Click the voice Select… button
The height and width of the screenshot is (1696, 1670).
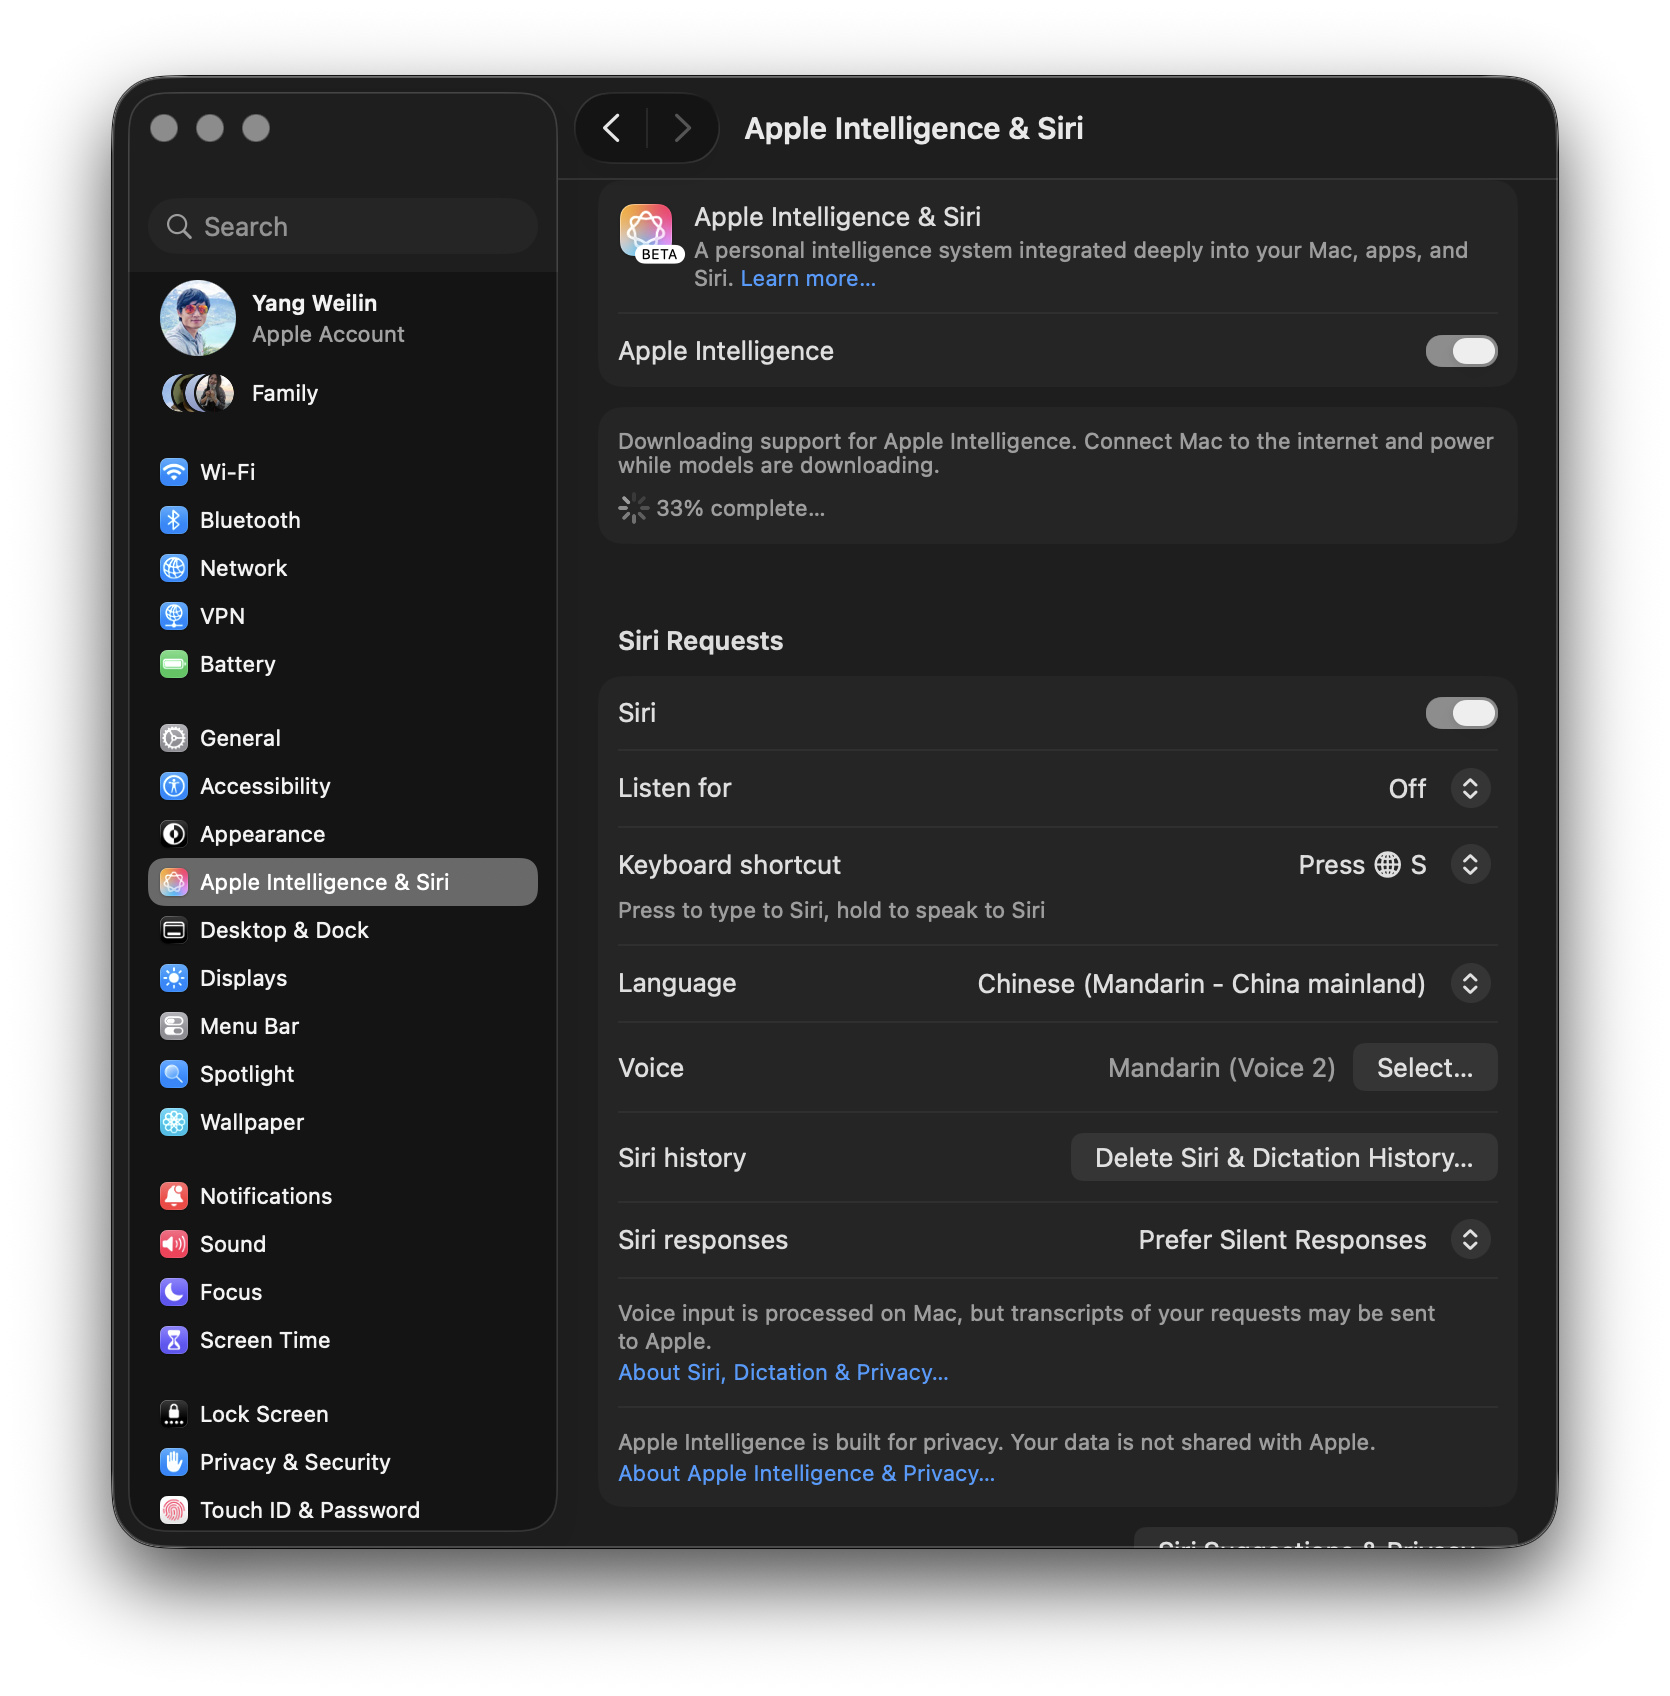1424,1067
